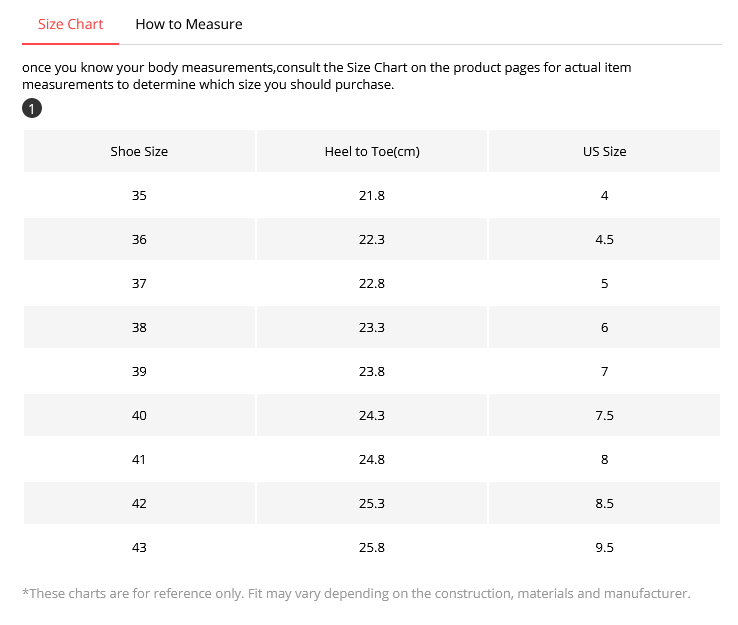The image size is (738, 625).
Task: Select shoe size 38 cell
Action: tap(139, 328)
